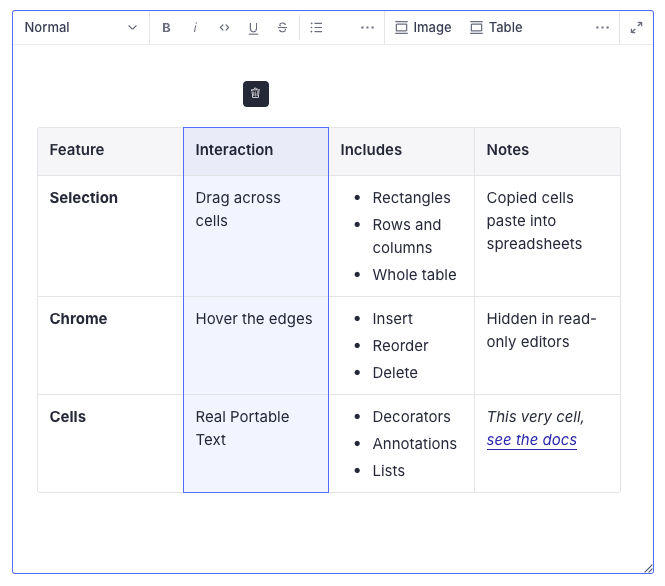Click the 'Reorder' list item
The image size is (665, 586).
point(400,346)
